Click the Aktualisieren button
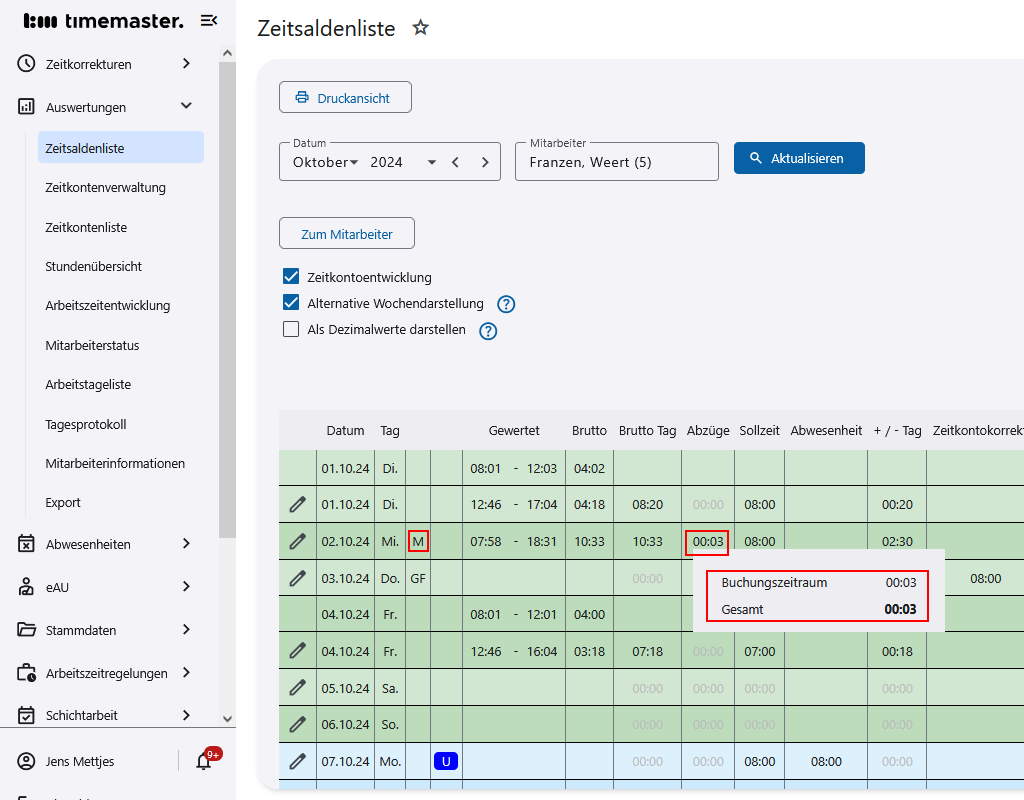Viewport: 1024px width, 800px height. pyautogui.click(x=798, y=157)
